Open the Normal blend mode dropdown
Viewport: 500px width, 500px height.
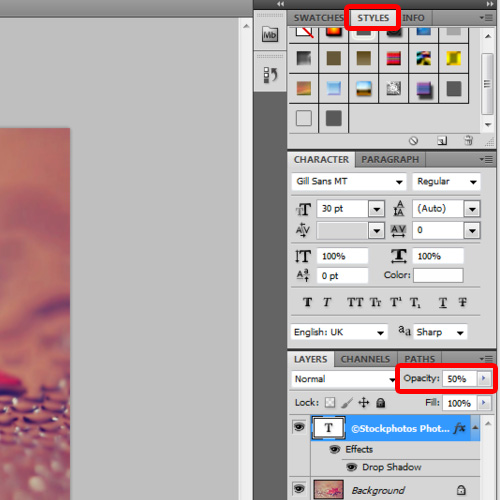[x=344, y=379]
